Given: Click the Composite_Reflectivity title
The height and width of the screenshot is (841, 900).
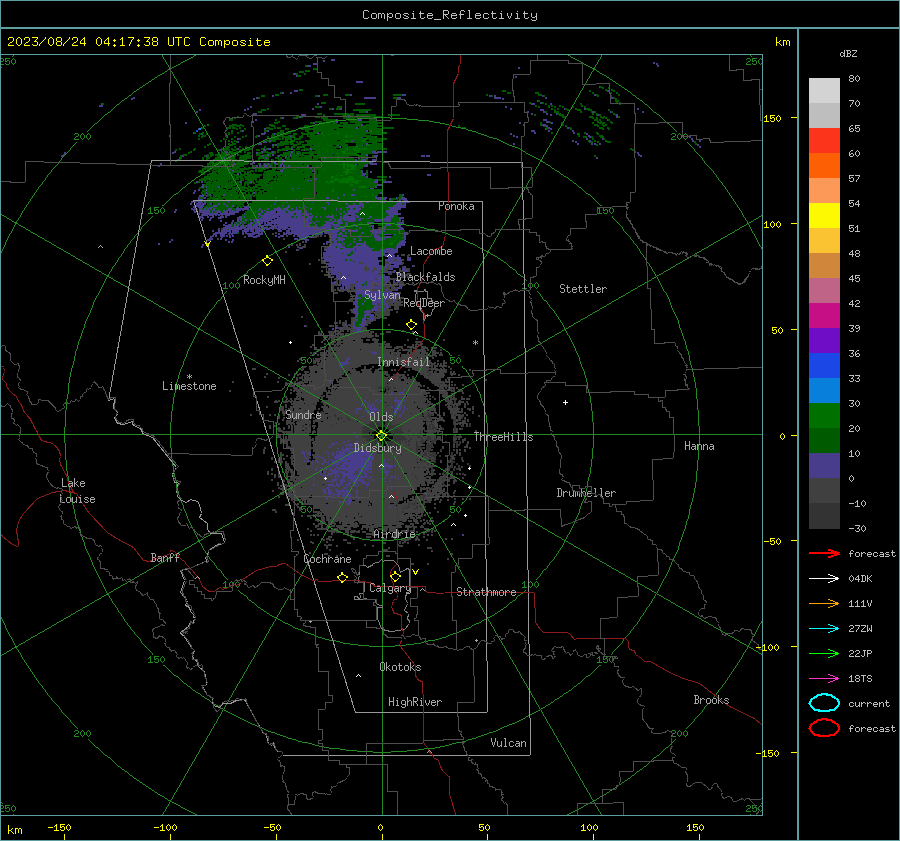Looking at the screenshot, I should click(449, 15).
